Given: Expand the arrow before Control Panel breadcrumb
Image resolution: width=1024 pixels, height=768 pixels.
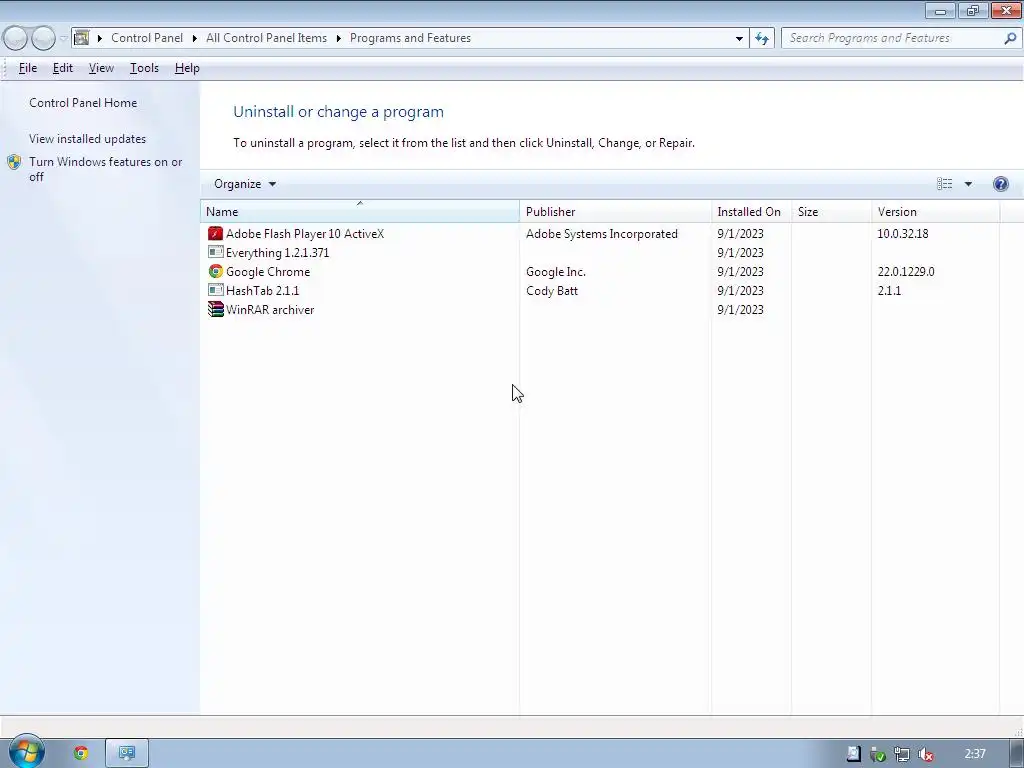Looking at the screenshot, I should click(100, 38).
